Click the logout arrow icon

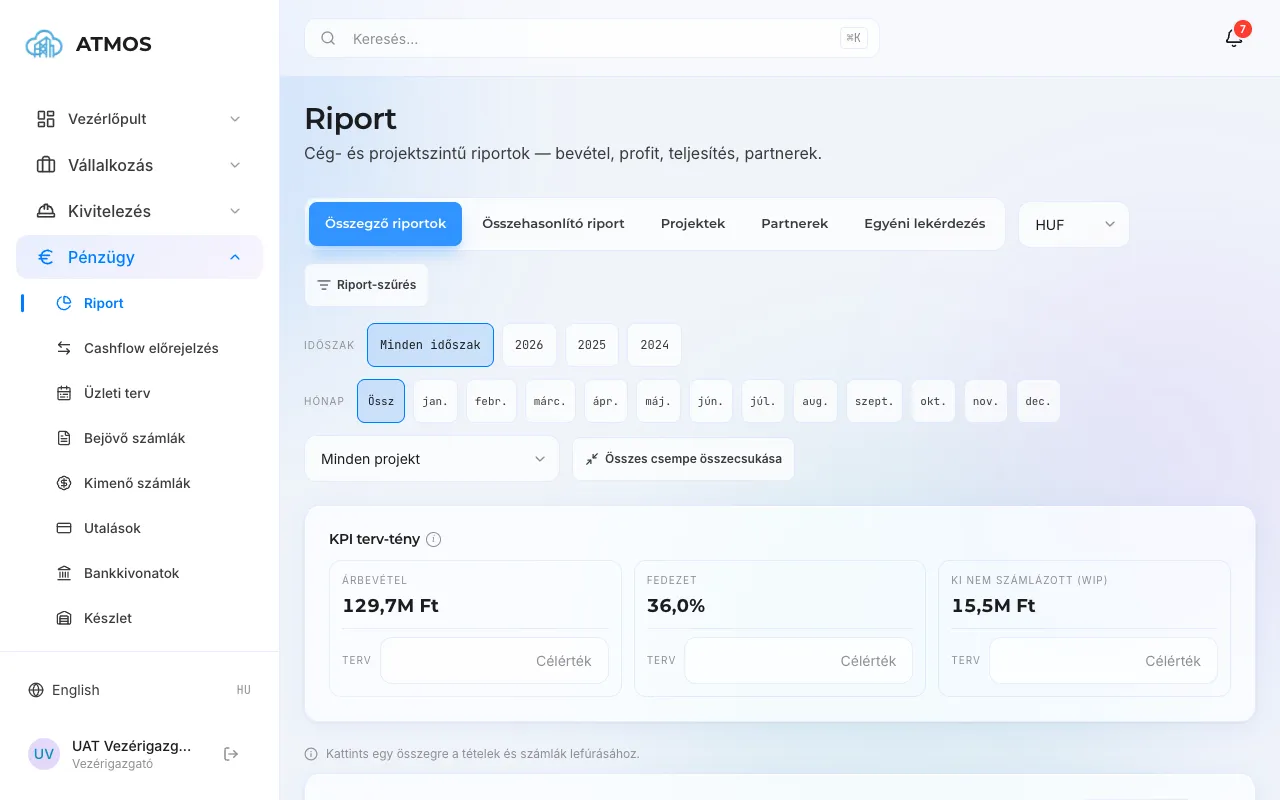pyautogui.click(x=231, y=754)
